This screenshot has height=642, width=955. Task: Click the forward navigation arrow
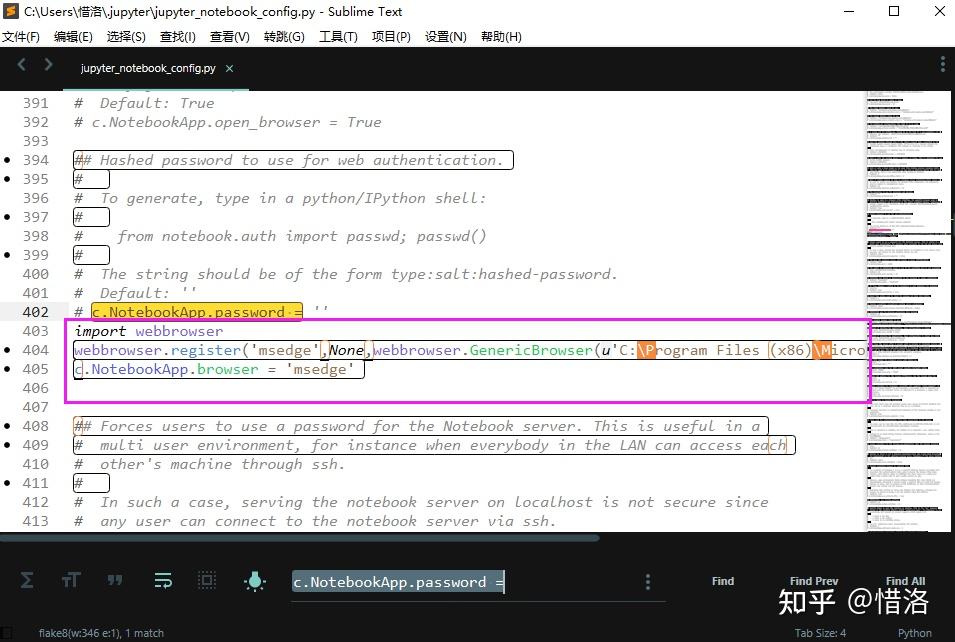click(47, 64)
